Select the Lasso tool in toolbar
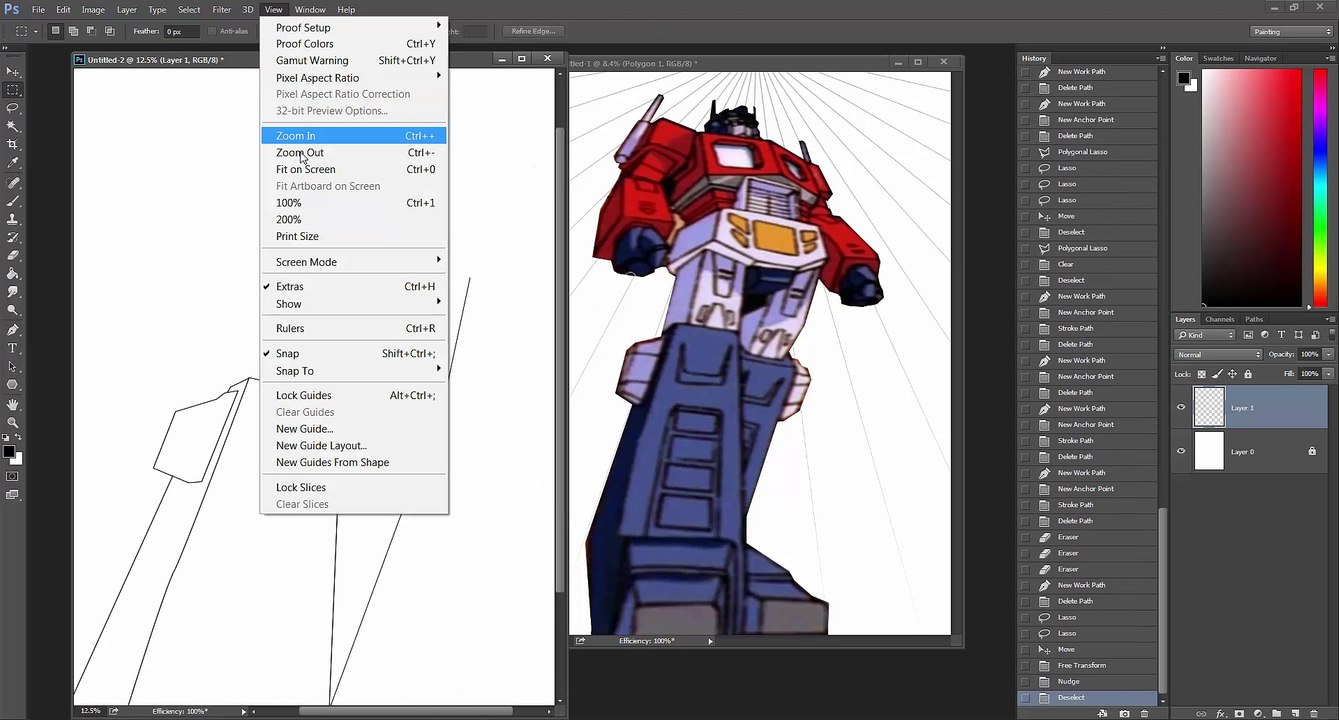1339x720 pixels. coord(13,108)
